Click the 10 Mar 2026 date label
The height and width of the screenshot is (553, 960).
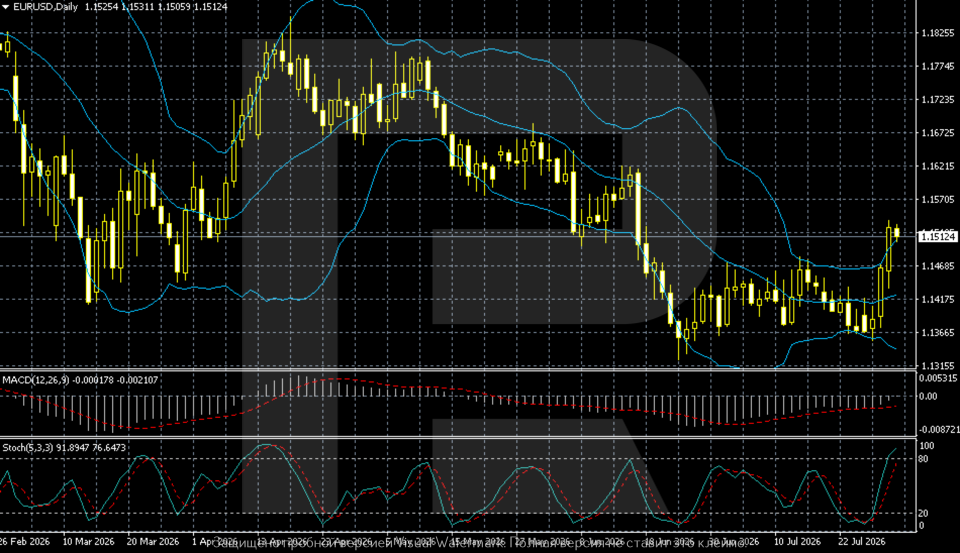[x=89, y=542]
